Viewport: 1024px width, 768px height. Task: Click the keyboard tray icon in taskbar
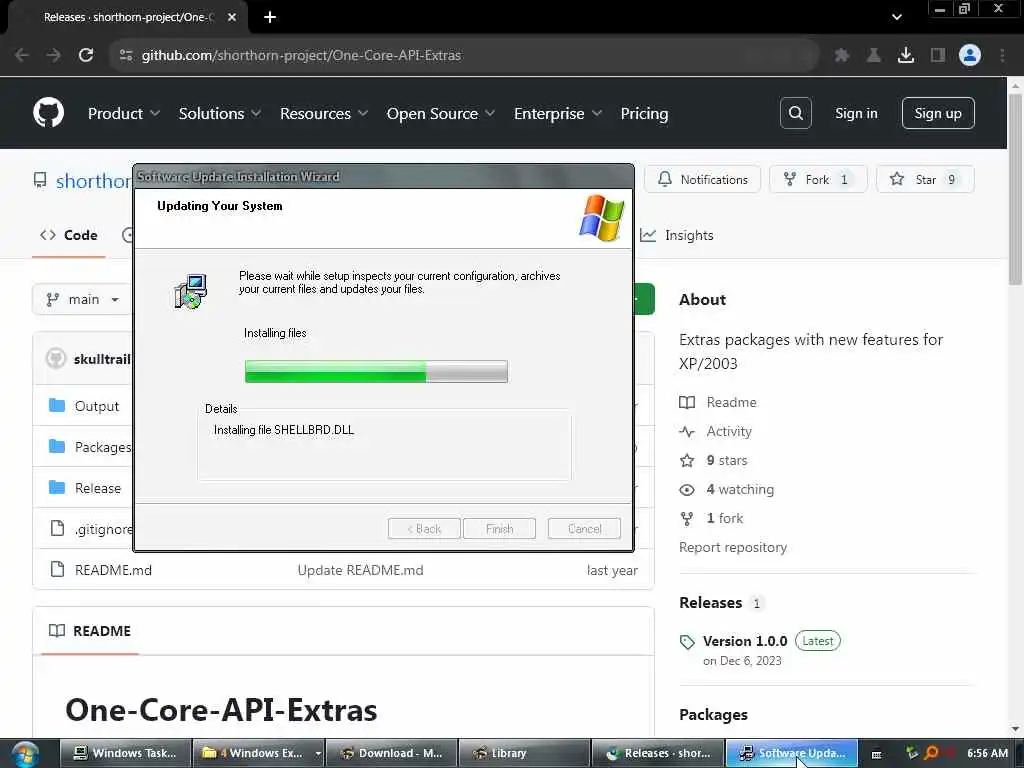(x=876, y=754)
